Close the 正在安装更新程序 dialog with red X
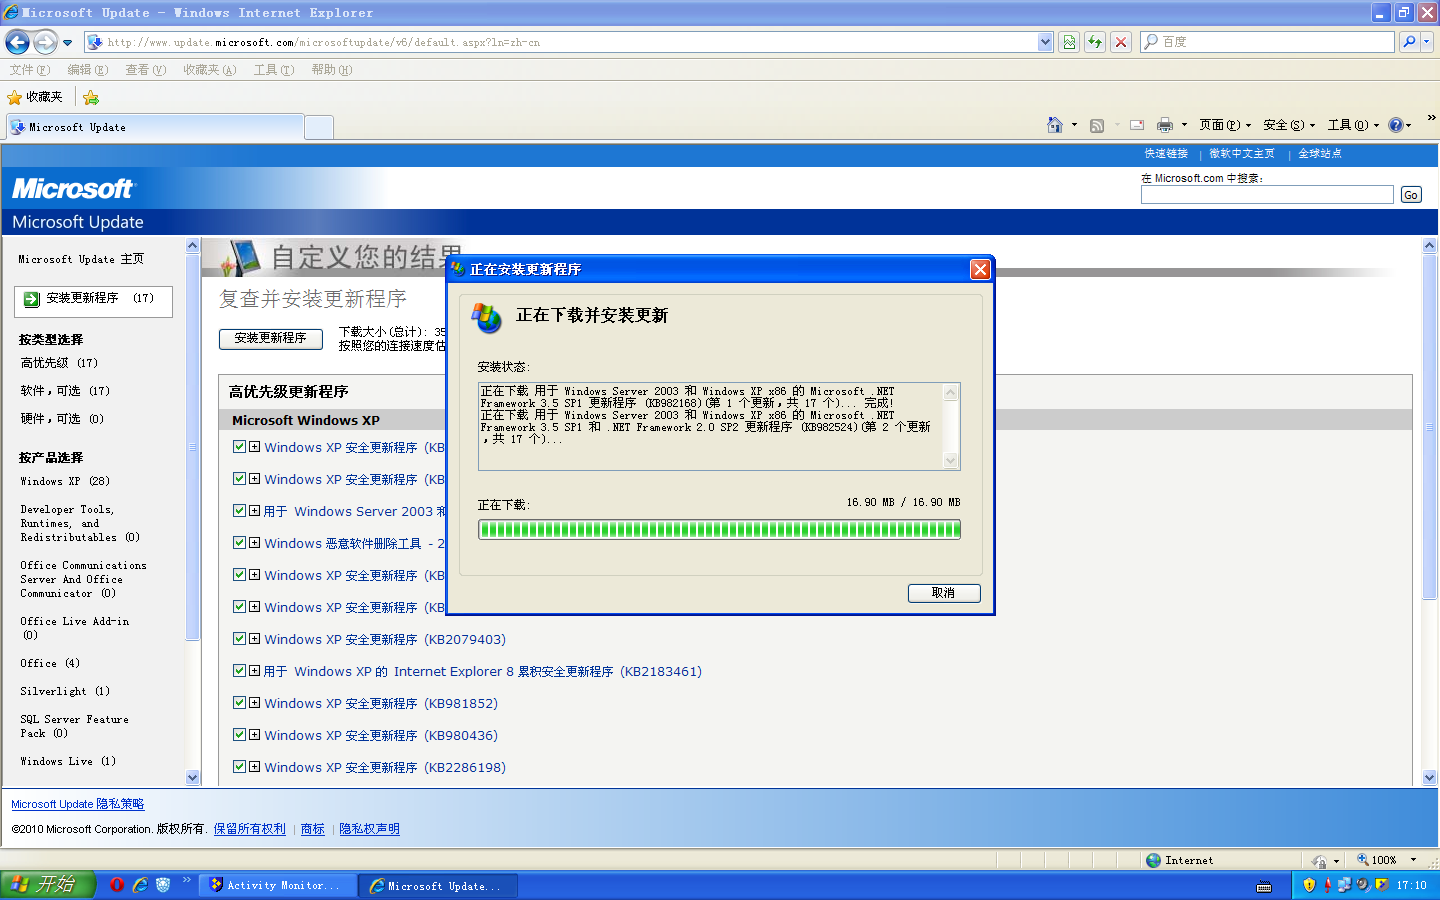The image size is (1440, 900). (x=980, y=269)
